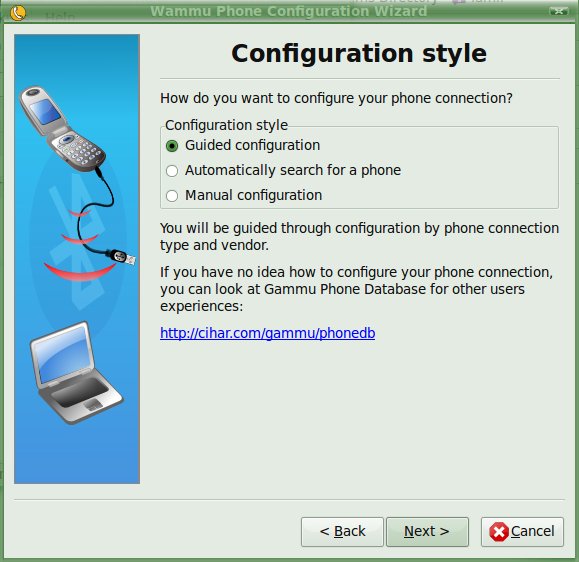This screenshot has height=562, width=579.
Task: Click the Cancel button label text
Action: 532,531
